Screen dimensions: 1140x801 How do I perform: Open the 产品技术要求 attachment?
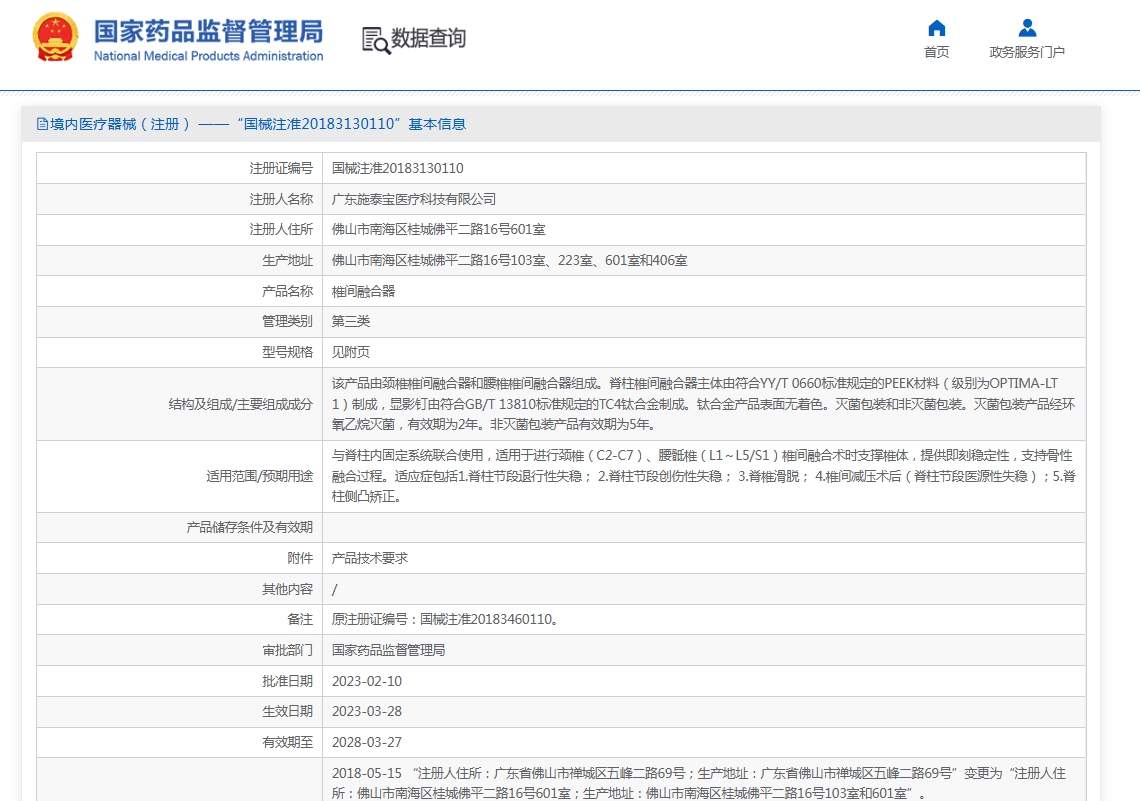click(369, 558)
